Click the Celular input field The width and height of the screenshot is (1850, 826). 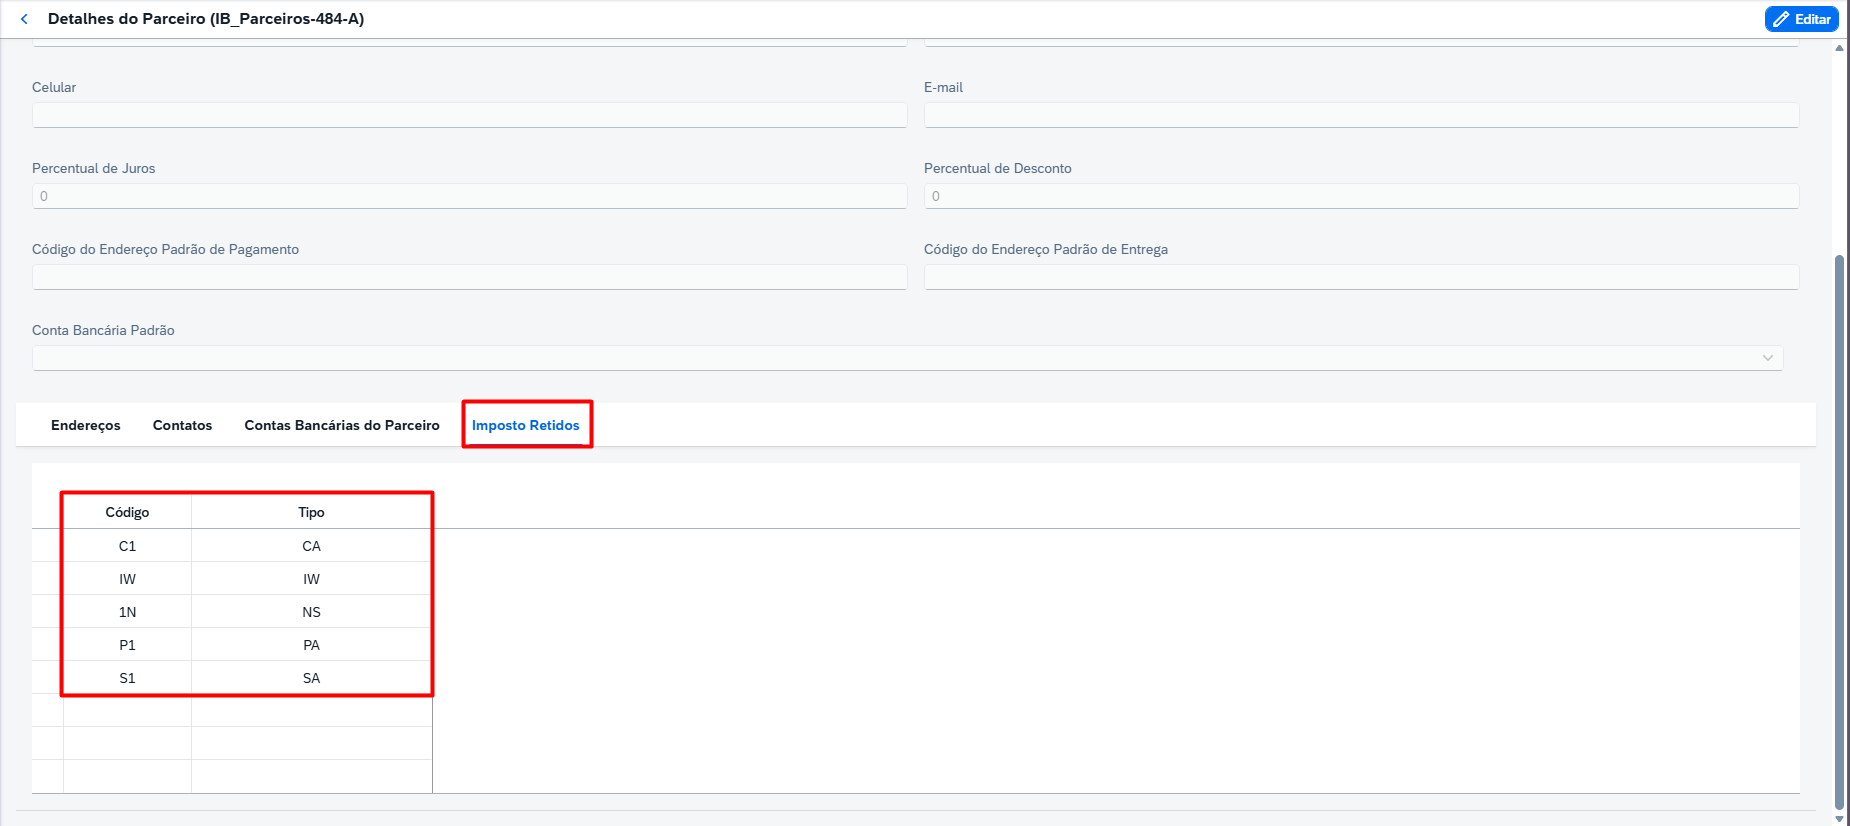[x=469, y=115]
